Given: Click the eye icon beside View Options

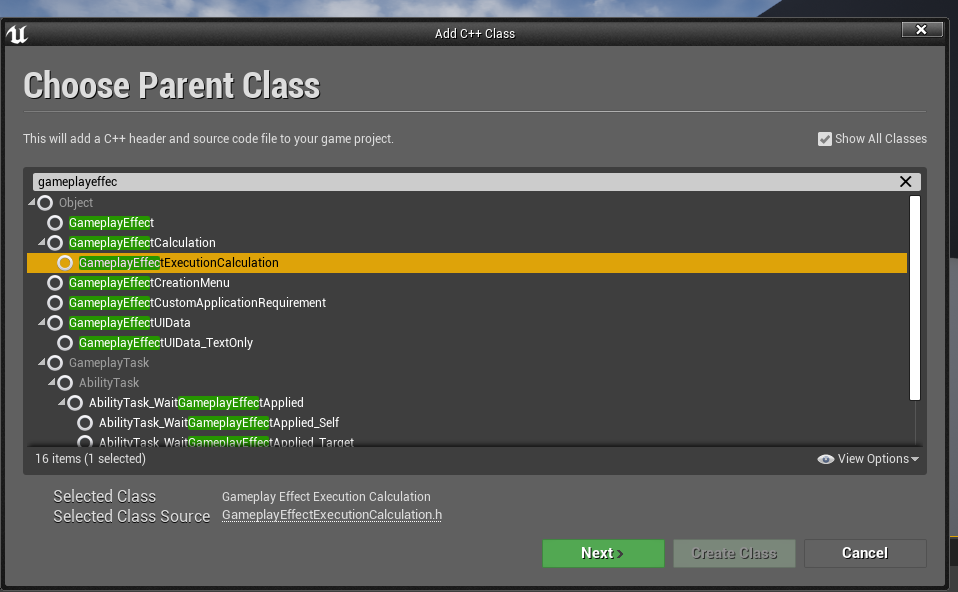Looking at the screenshot, I should tap(825, 459).
